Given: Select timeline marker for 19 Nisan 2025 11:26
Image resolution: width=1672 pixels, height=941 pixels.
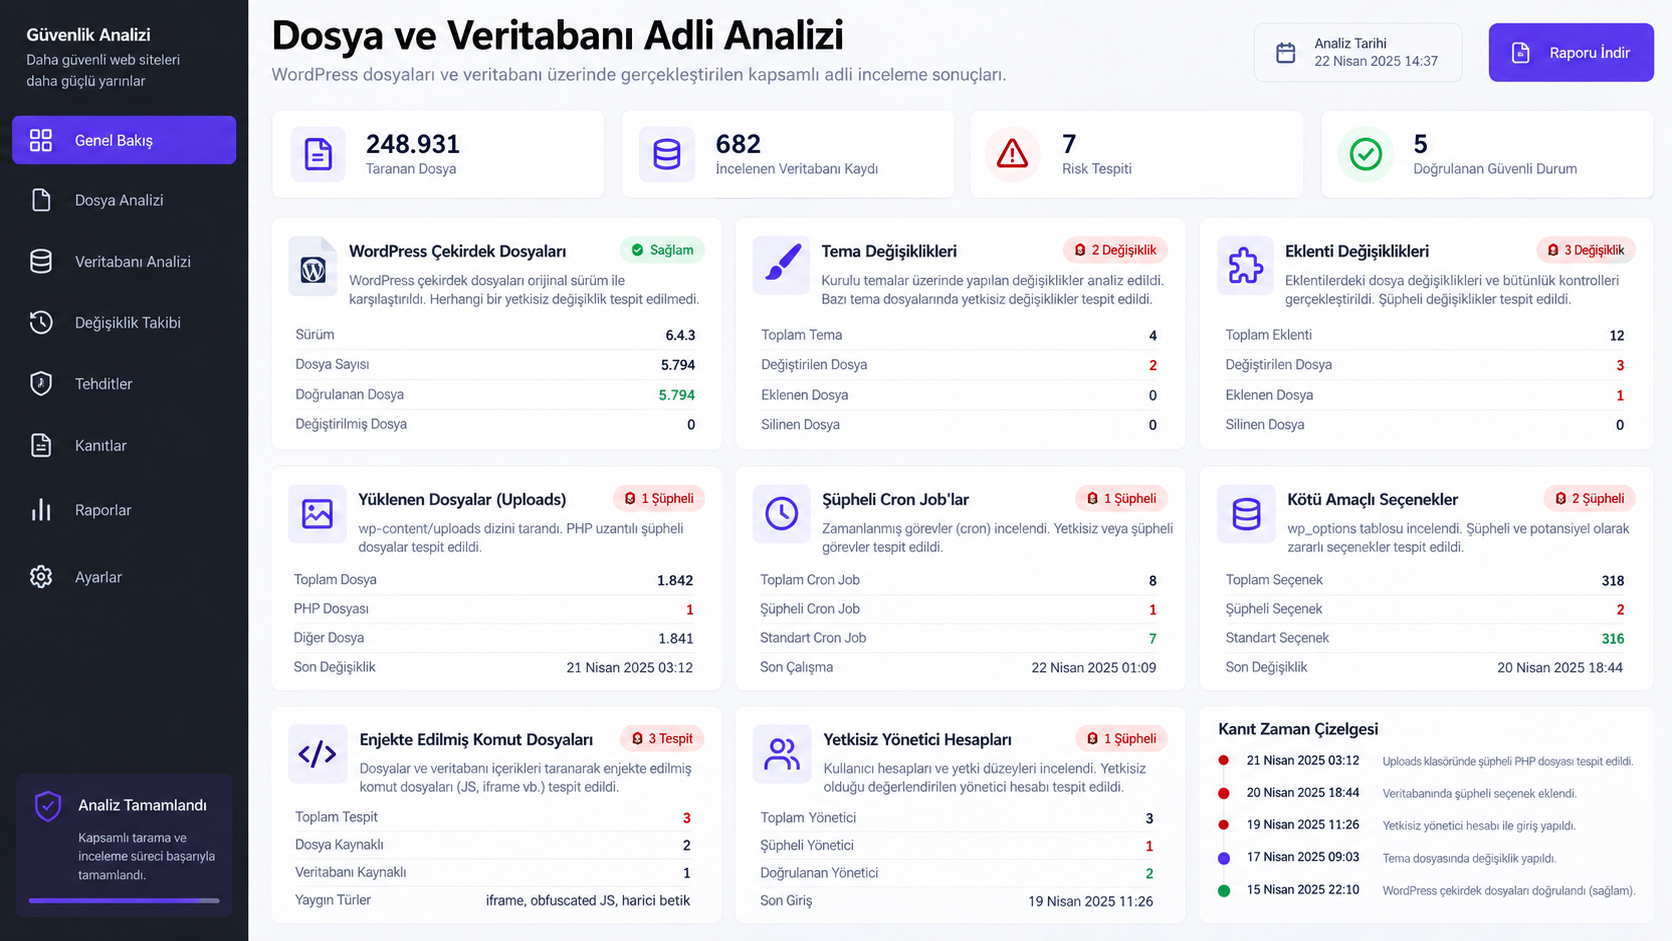Looking at the screenshot, I should pyautogui.click(x=1223, y=825).
